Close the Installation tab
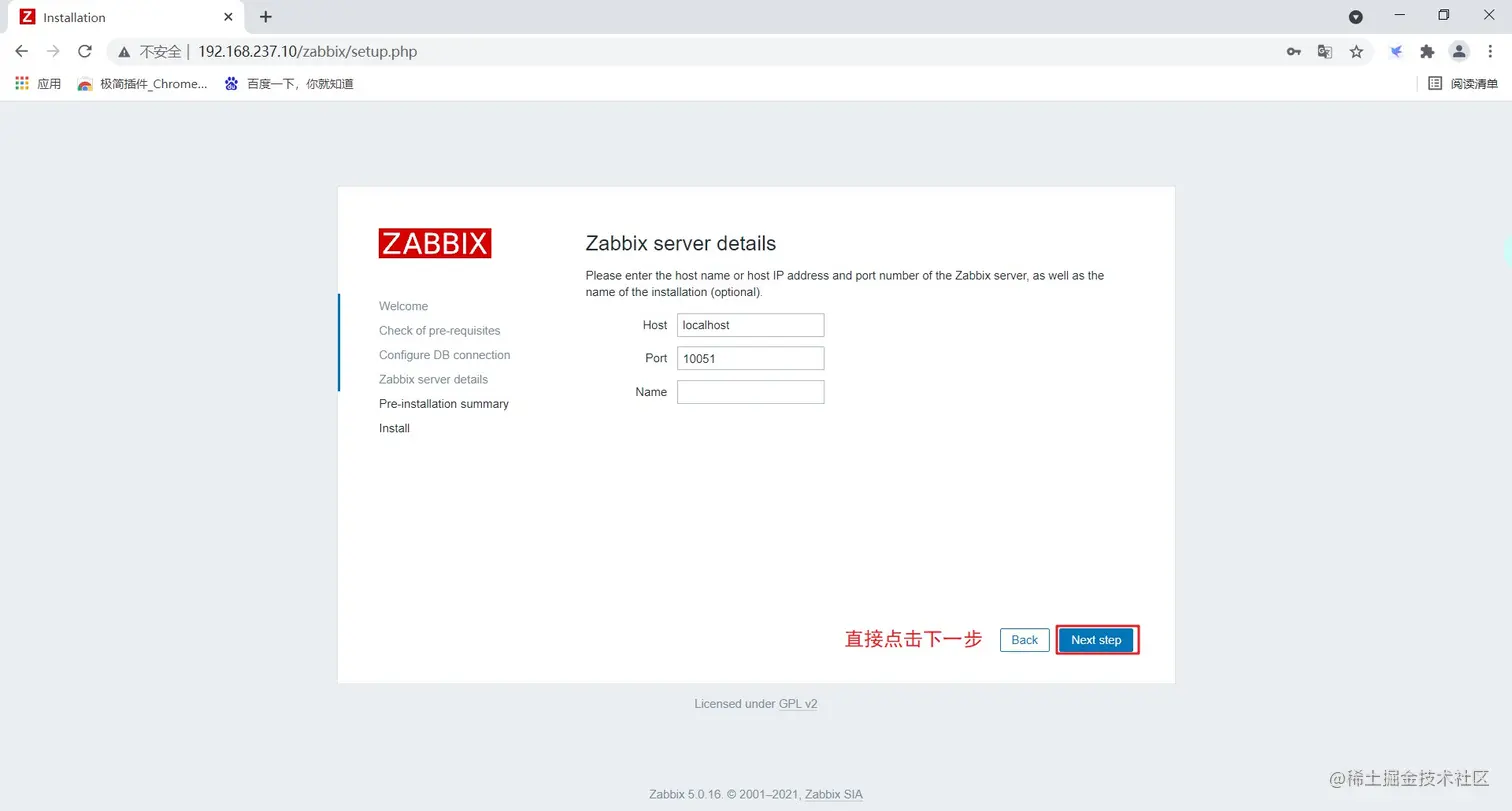 (x=228, y=17)
